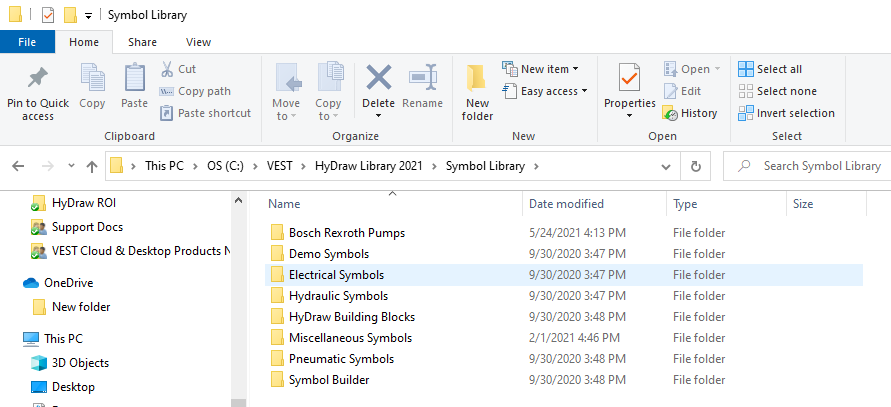Image resolution: width=891 pixels, height=407 pixels.
Task: Select Copy path command
Action: click(195, 91)
